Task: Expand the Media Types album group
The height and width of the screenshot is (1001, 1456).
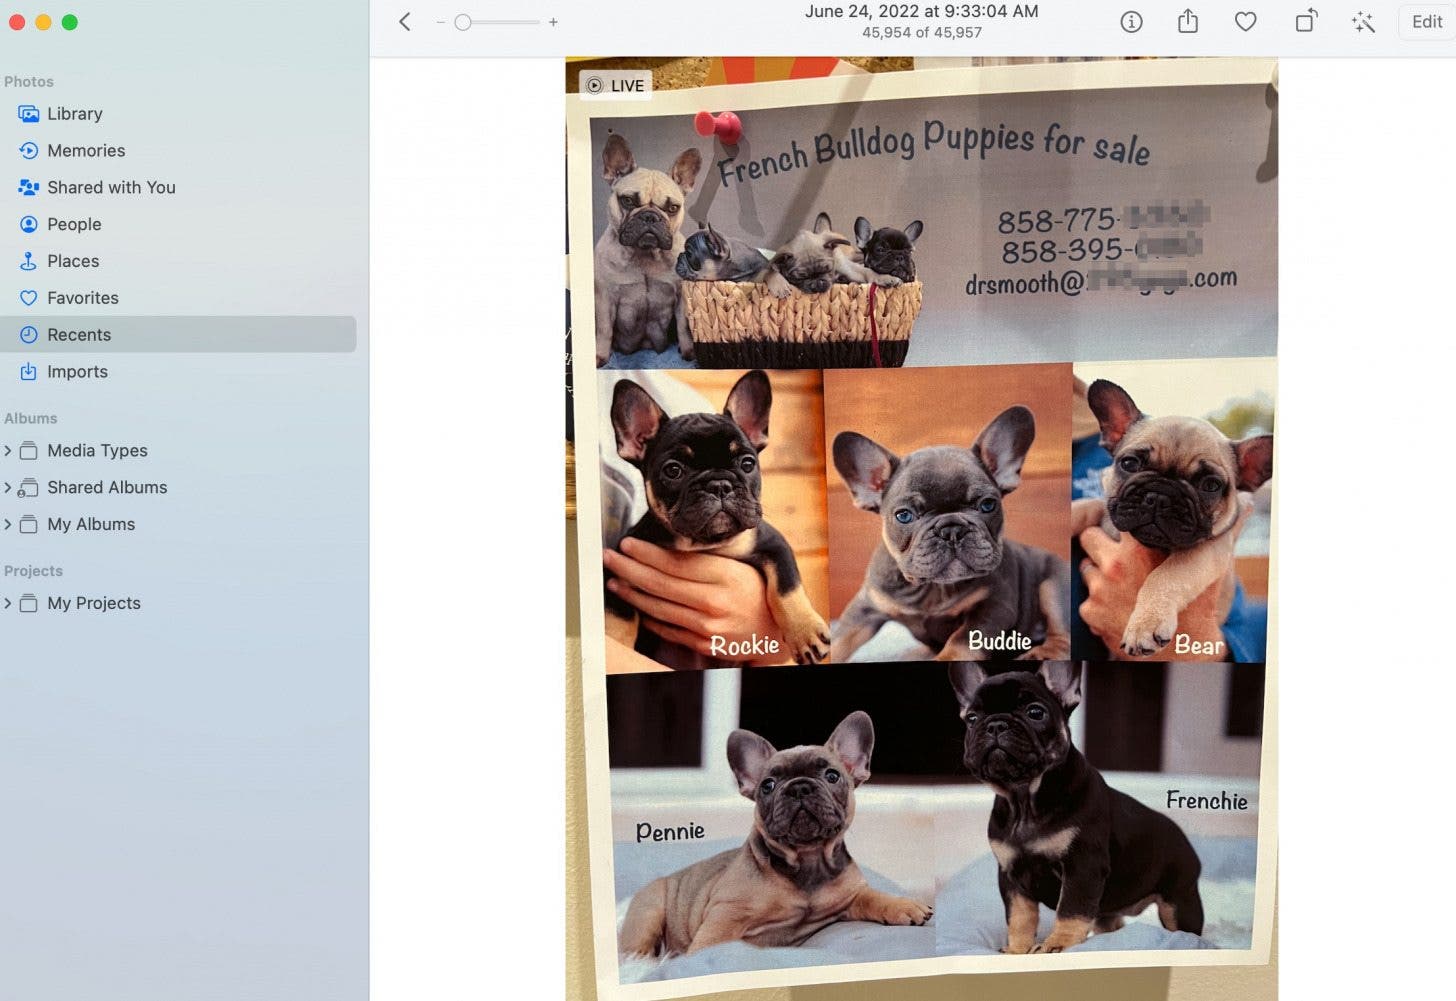Action: 10,450
